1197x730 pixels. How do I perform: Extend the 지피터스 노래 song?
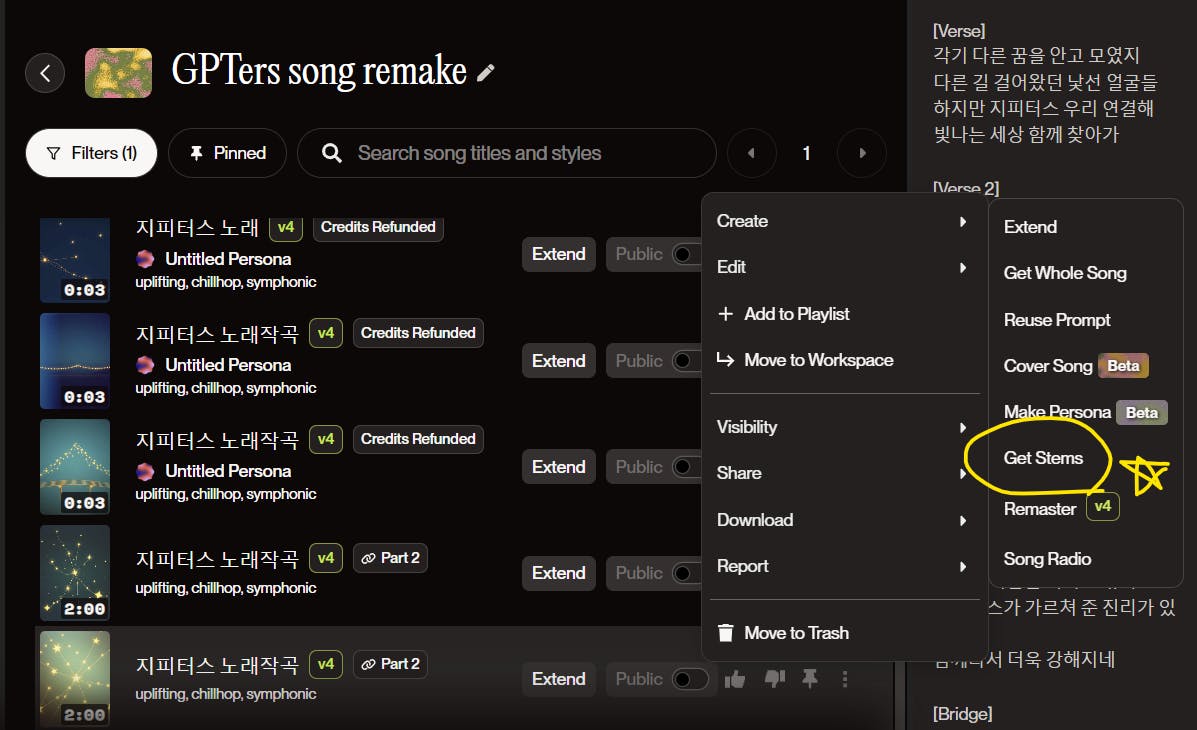(x=559, y=254)
